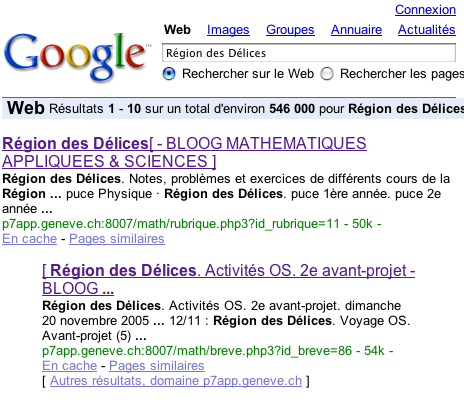Open the second result's En cache link

[x=70, y=366]
